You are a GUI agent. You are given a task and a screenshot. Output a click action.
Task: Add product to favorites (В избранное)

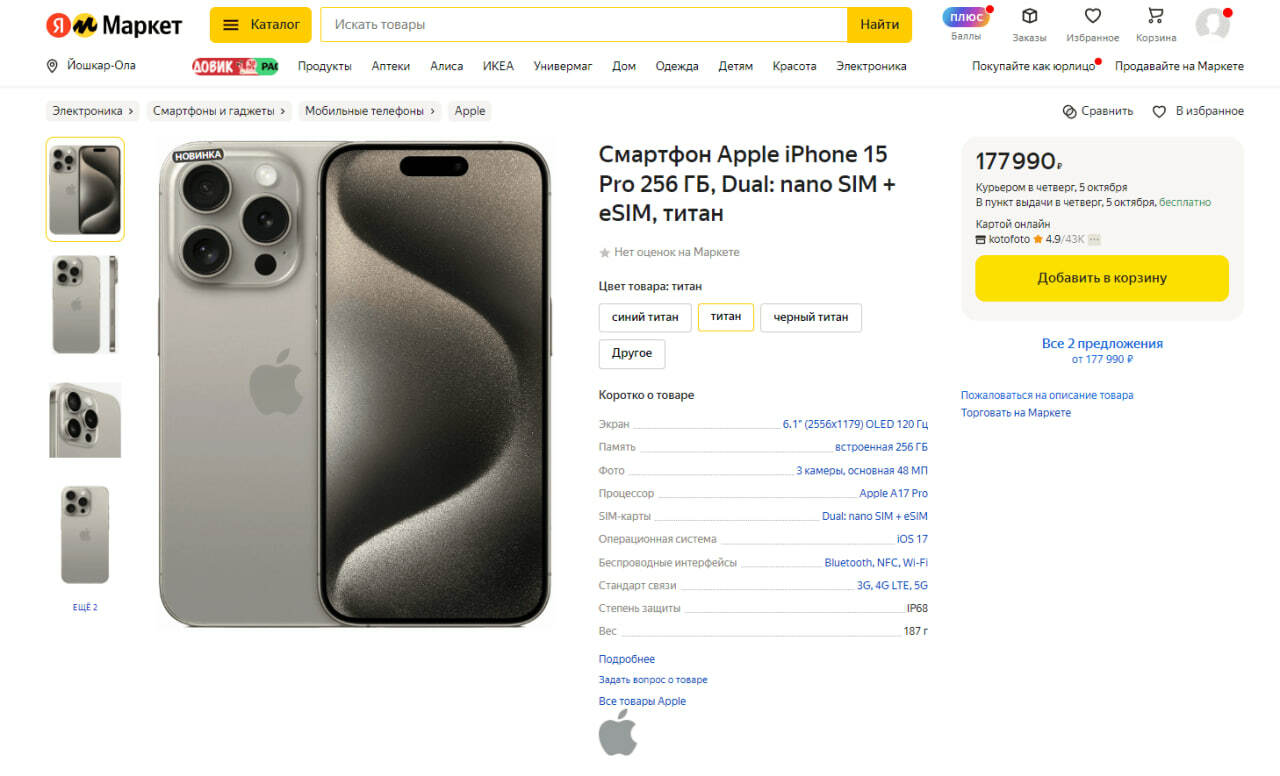[1198, 111]
